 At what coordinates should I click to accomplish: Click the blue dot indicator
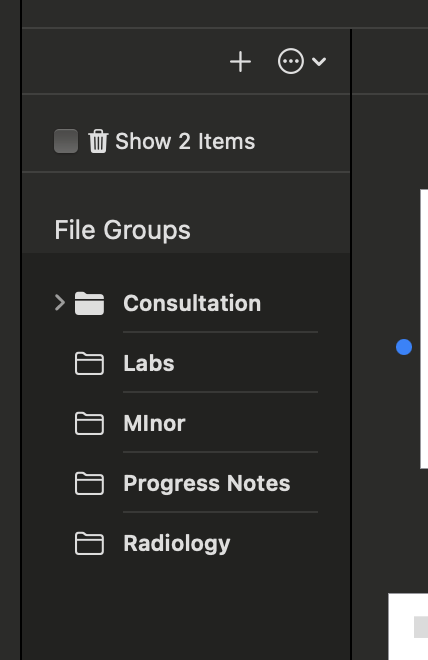tap(404, 347)
